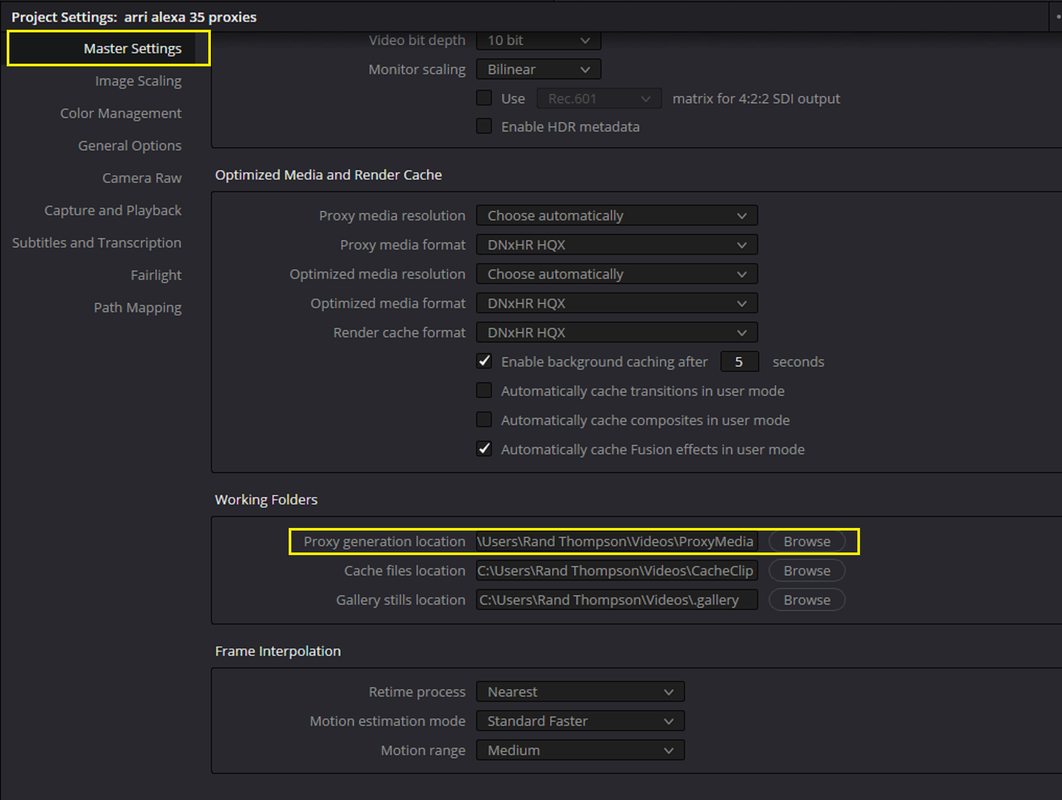Browse for Gallery stills location
The image size is (1062, 800).
point(807,600)
